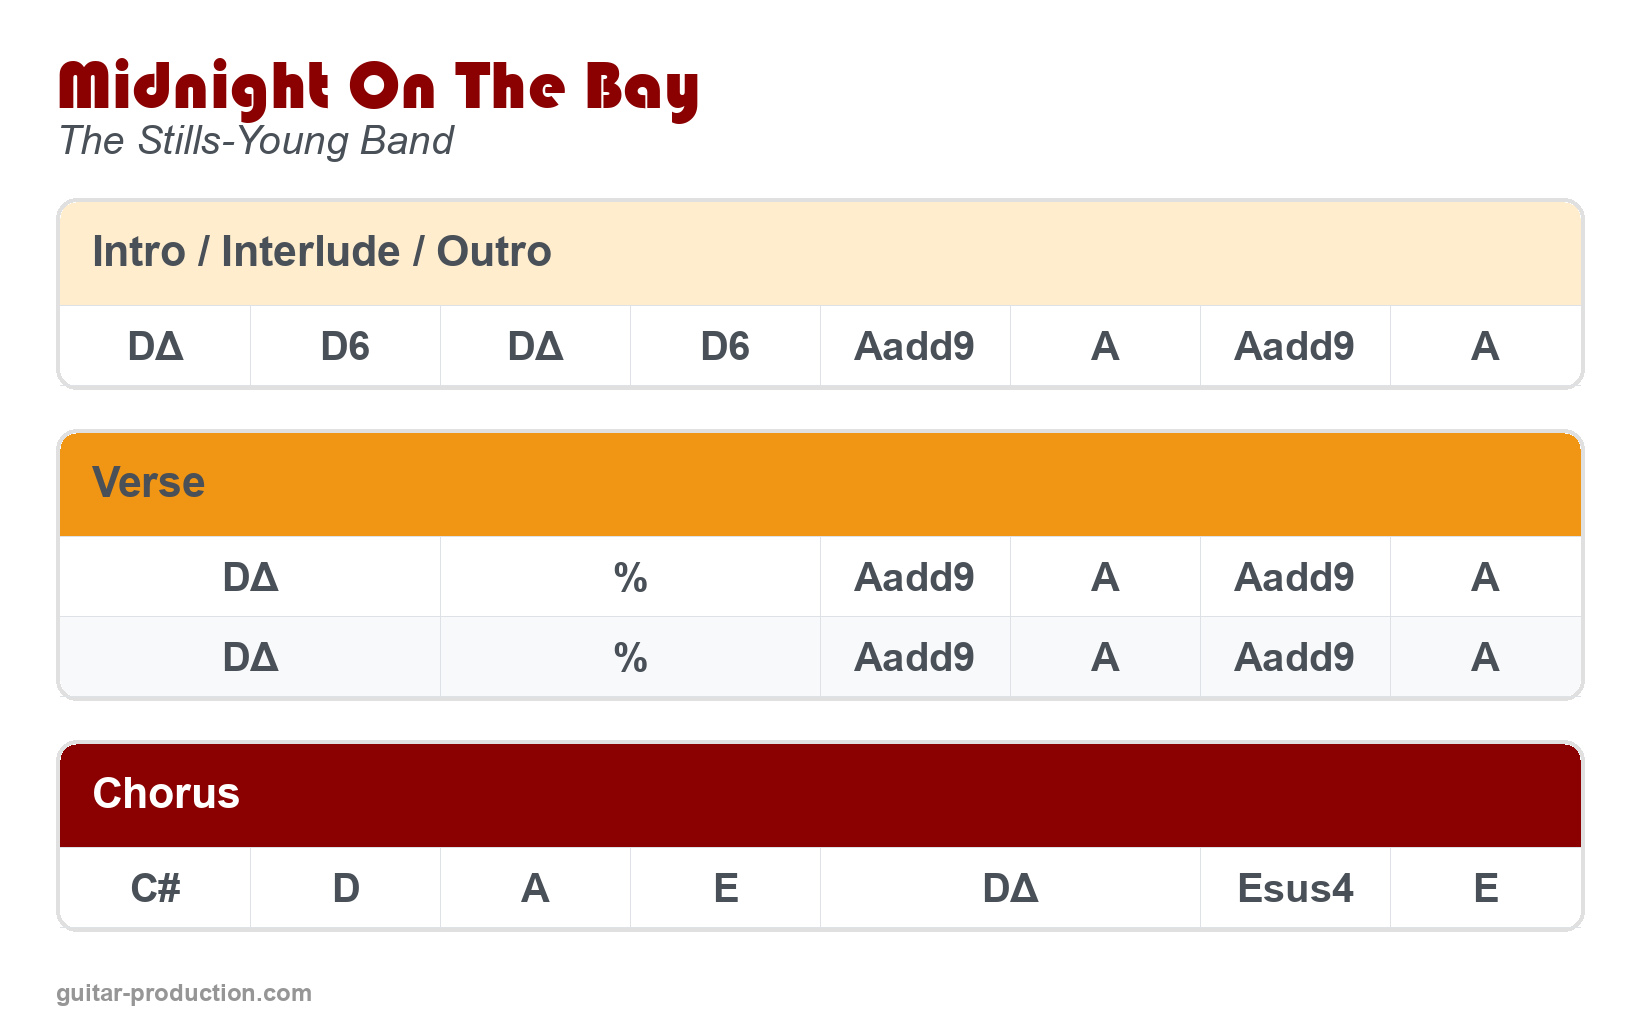Click the D chord in Chorus row
This screenshot has height=1030, width=1640.
[345, 888]
